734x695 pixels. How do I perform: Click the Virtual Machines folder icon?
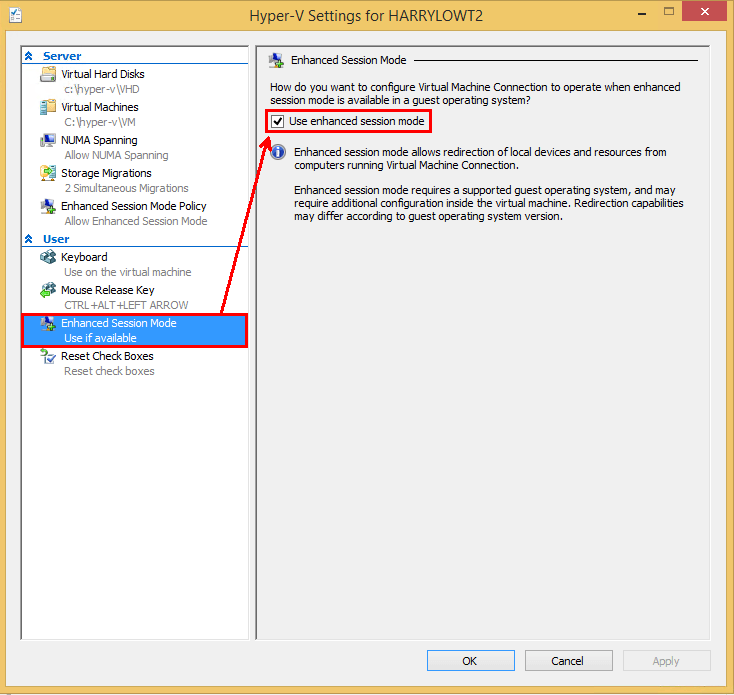pyautogui.click(x=48, y=107)
